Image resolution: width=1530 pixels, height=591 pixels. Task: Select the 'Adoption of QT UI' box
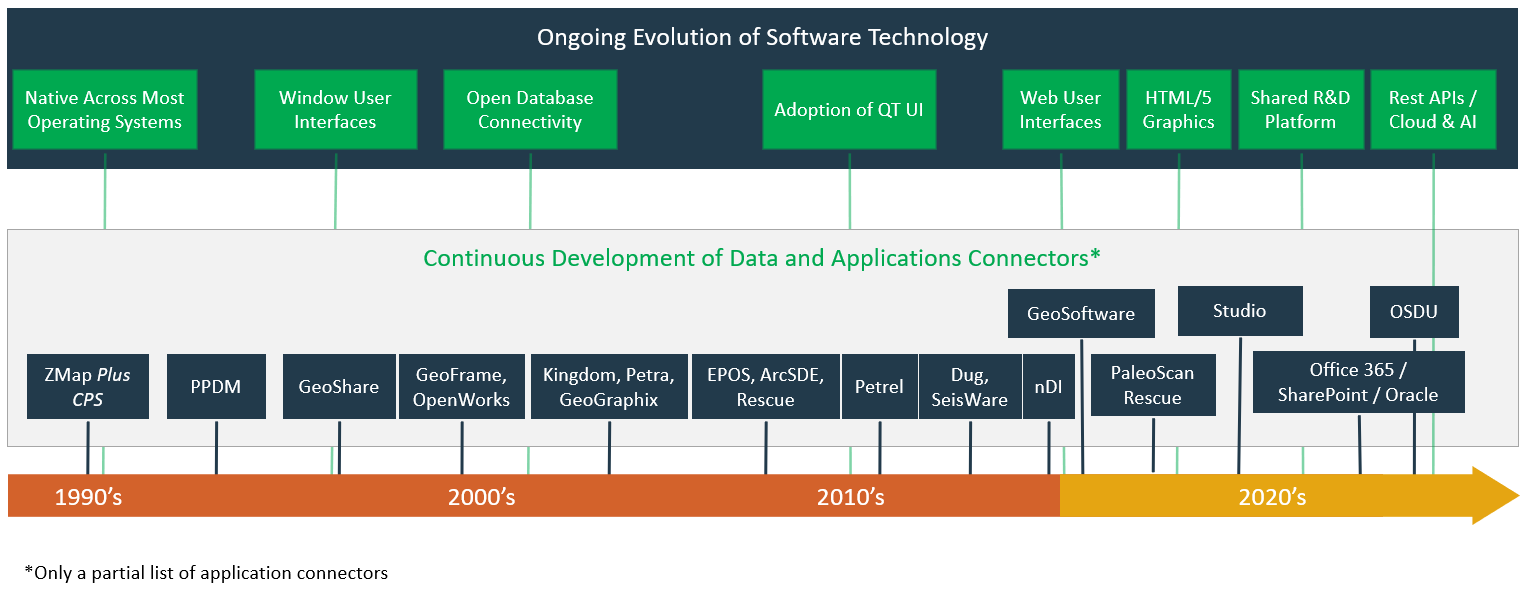click(849, 110)
